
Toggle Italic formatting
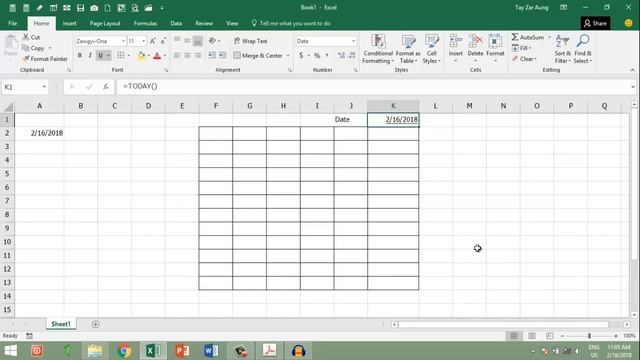point(90,55)
